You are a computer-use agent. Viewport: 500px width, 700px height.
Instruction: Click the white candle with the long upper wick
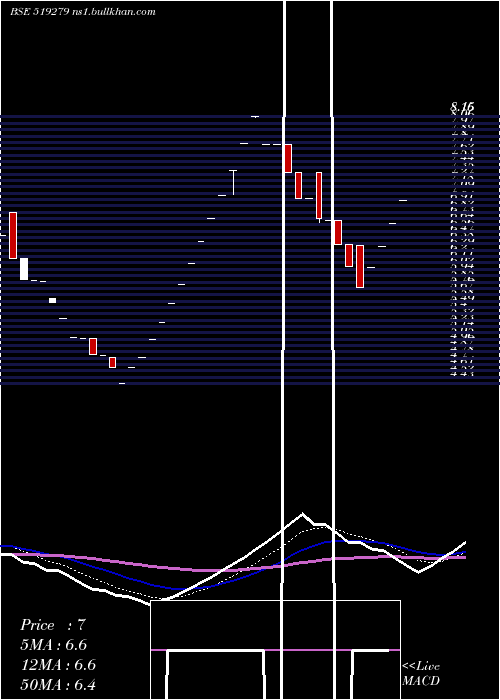233,182
